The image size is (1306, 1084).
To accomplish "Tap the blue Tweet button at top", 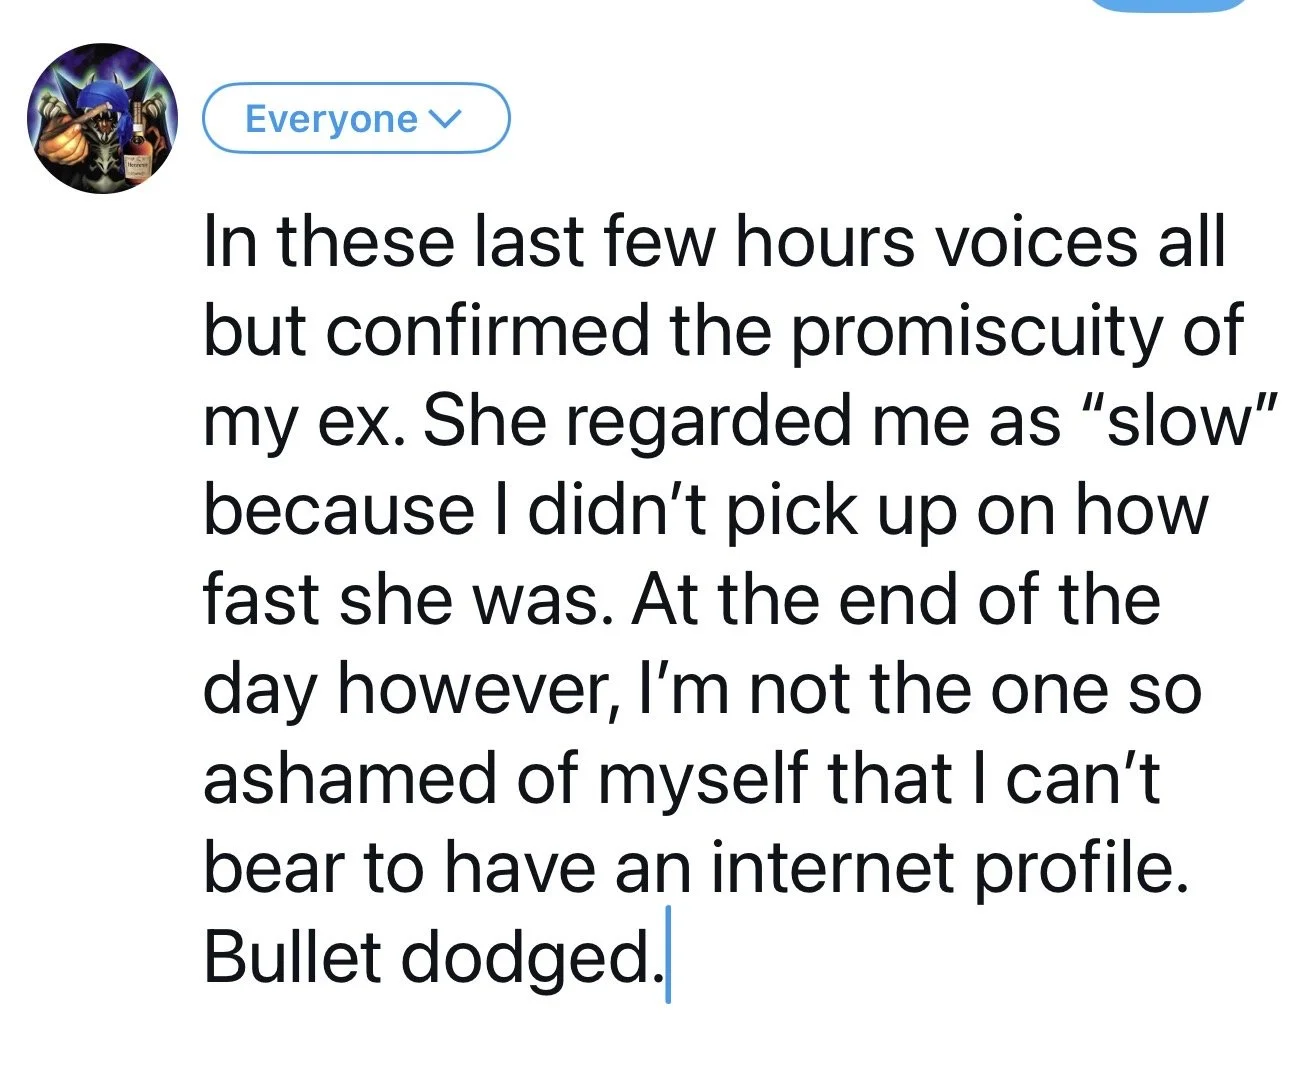I will pos(1166,4).
